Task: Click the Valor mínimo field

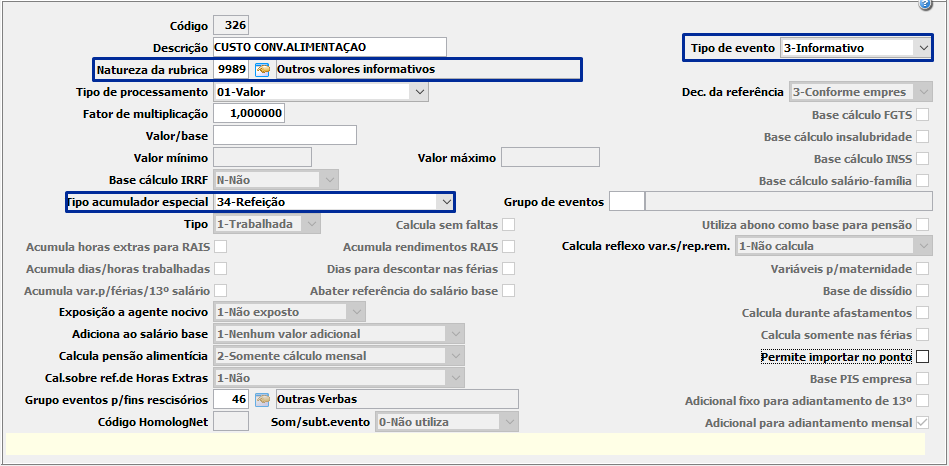Action: (x=263, y=157)
